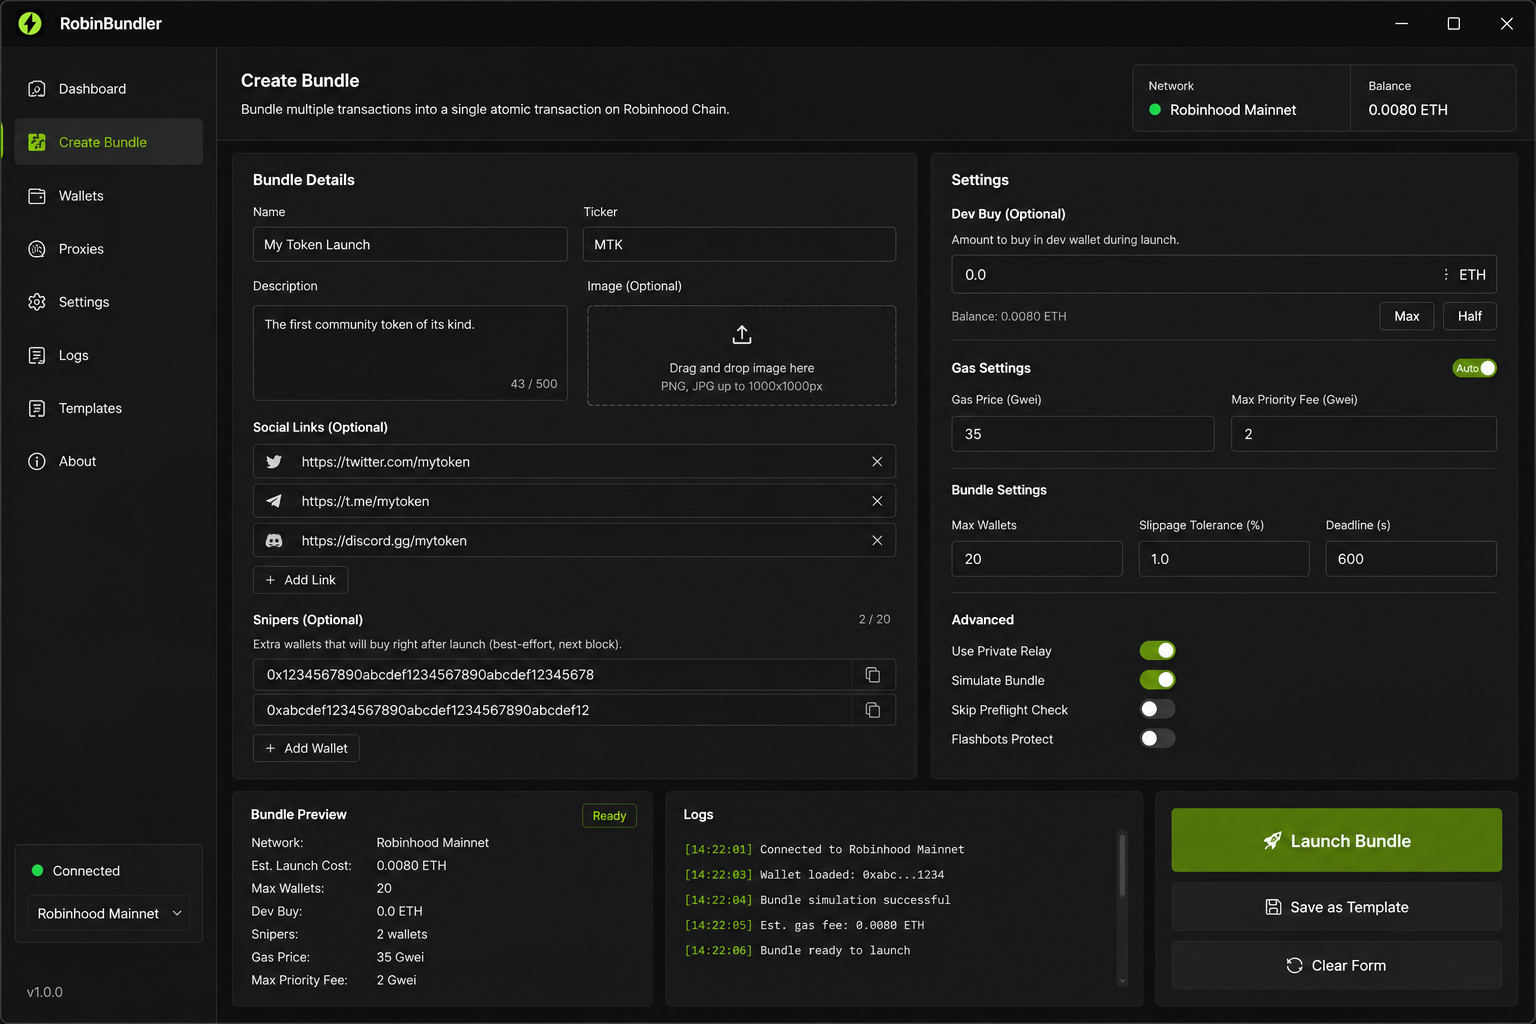Click the Create Bundle sidebar icon
Viewport: 1536px width, 1024px height.
[x=37, y=142]
